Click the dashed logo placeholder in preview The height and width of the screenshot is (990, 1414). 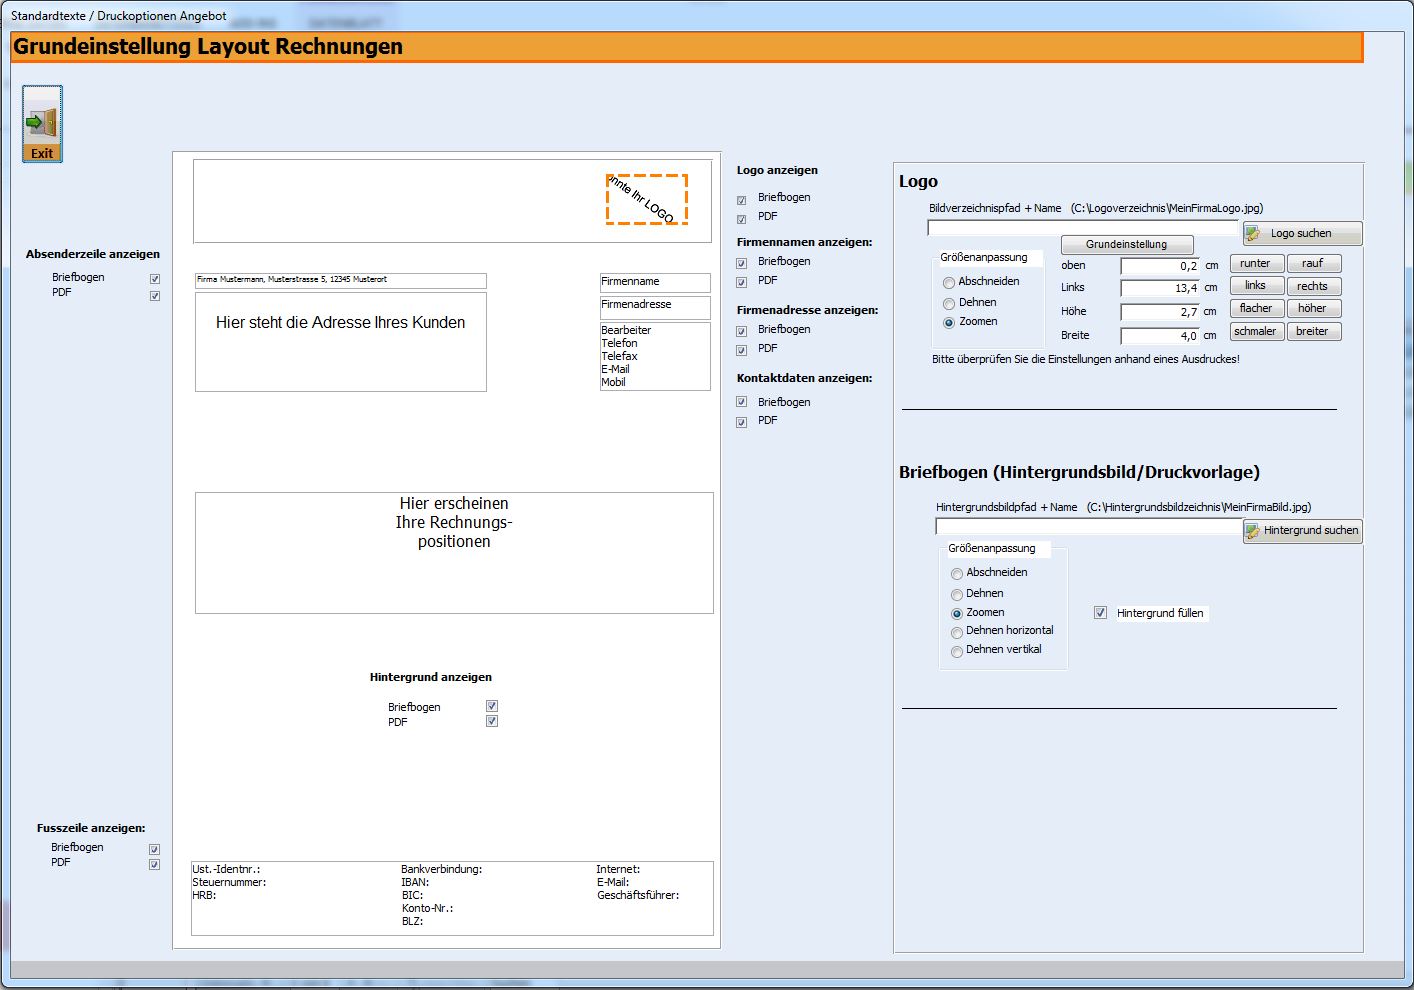click(647, 199)
